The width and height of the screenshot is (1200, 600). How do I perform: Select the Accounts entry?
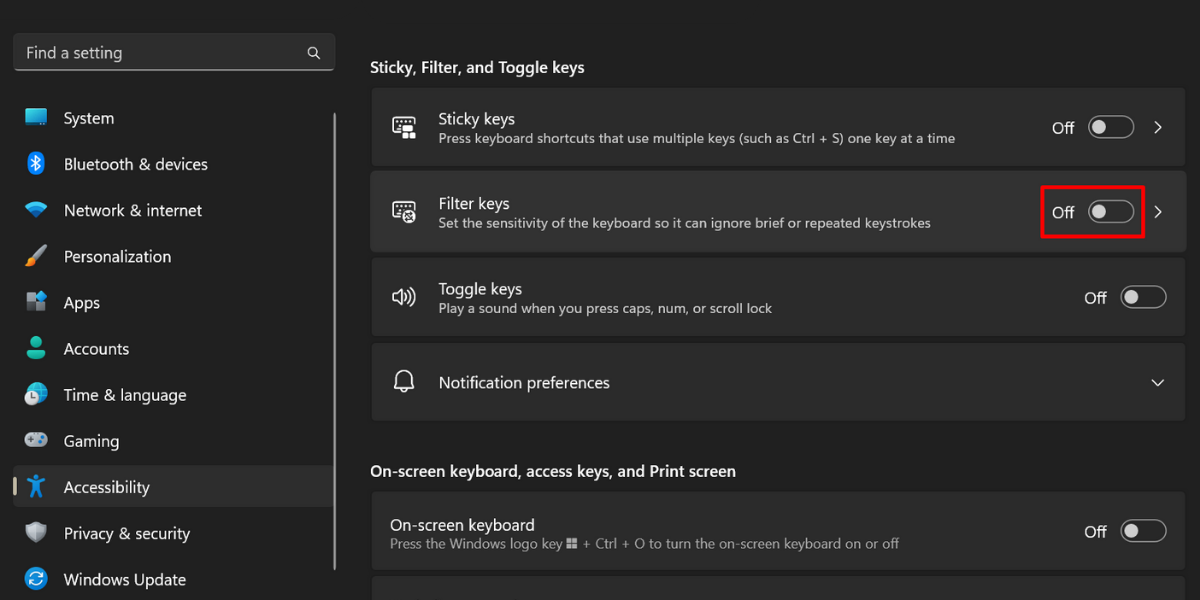coord(96,348)
